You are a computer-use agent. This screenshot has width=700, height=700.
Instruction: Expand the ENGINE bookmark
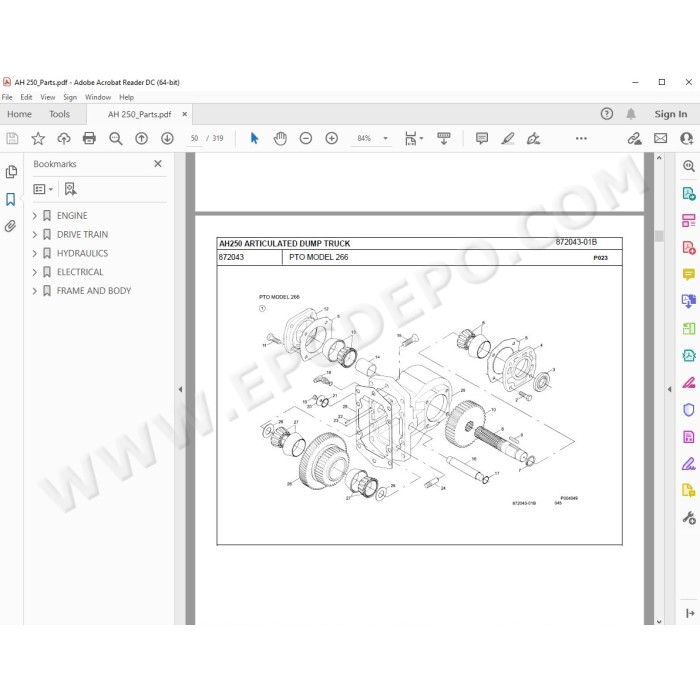tap(35, 216)
